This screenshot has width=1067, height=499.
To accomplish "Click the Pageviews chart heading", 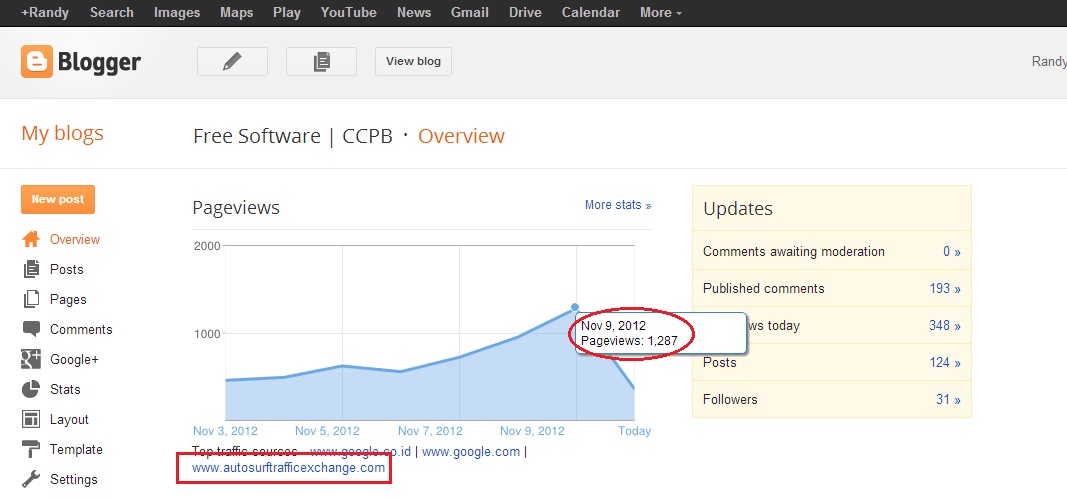I will coord(236,208).
